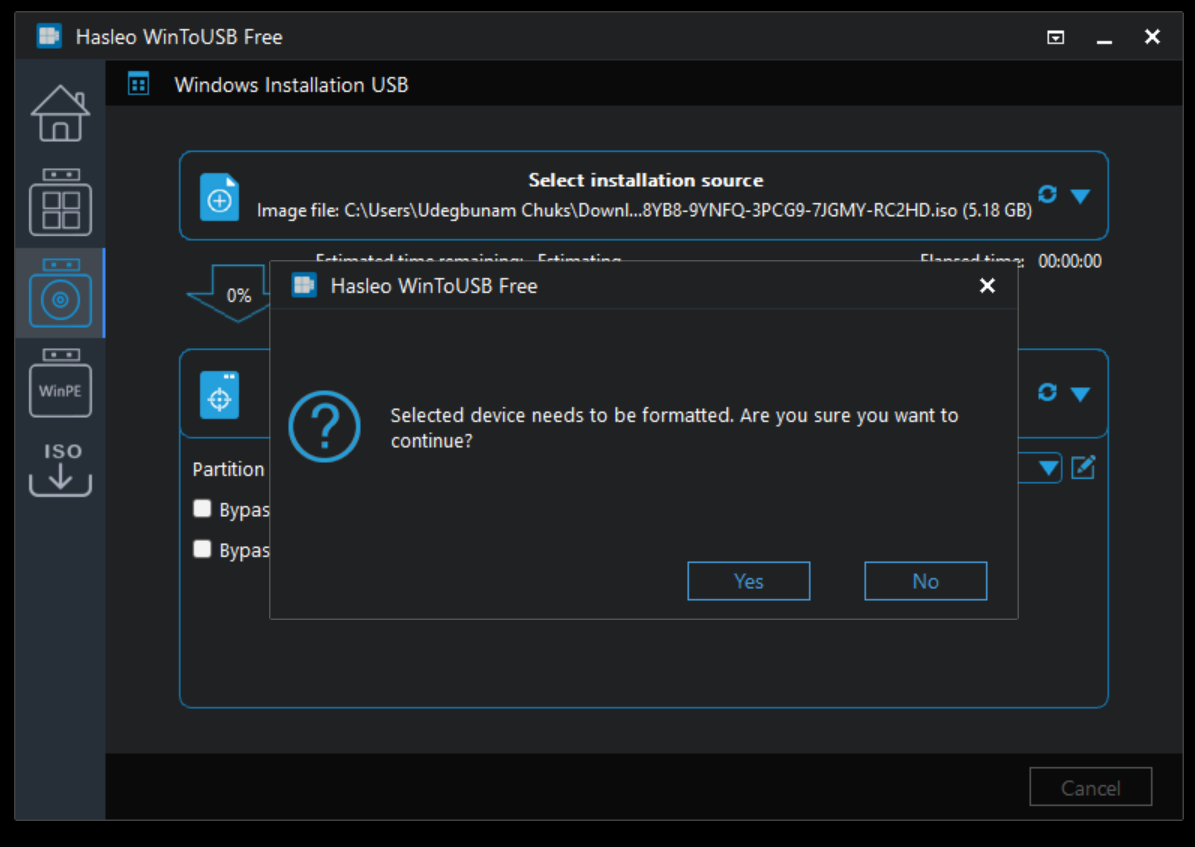Click the Hasleo app logo in title bar
The image size is (1195, 847).
pyautogui.click(x=50, y=36)
